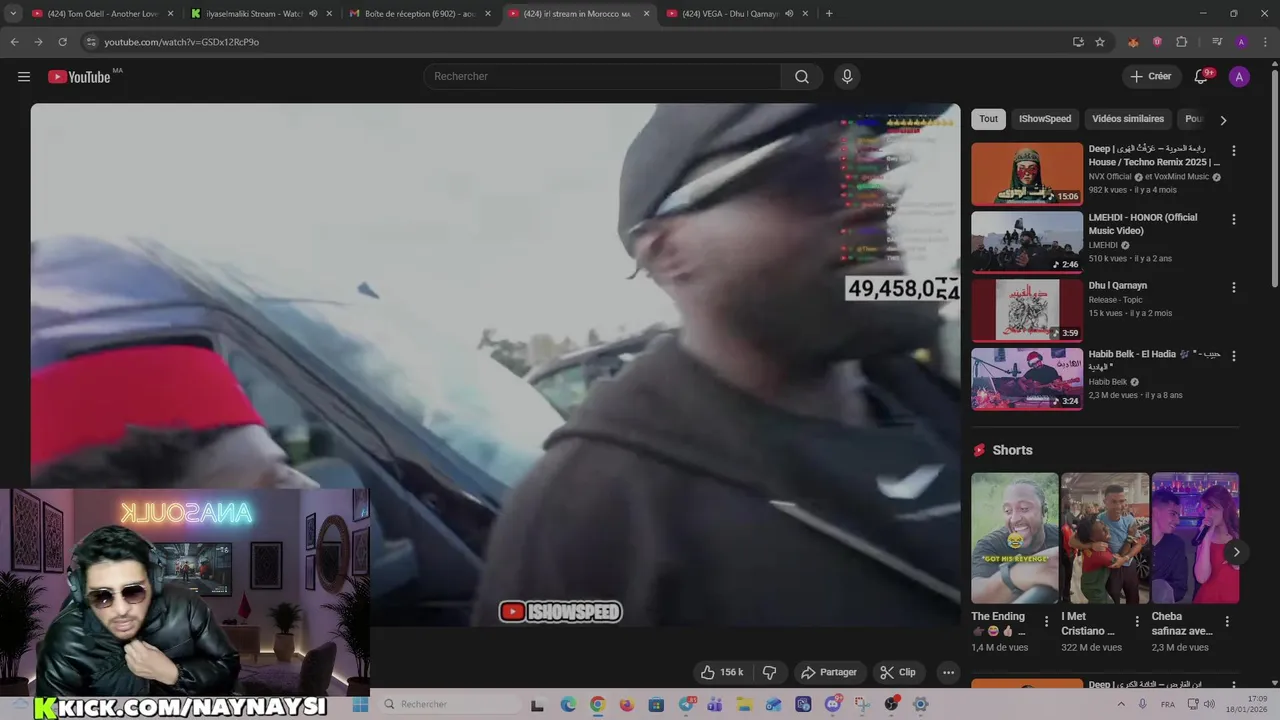The height and width of the screenshot is (720, 1280).
Task: Open site information icon in the address bar
Action: click(91, 42)
